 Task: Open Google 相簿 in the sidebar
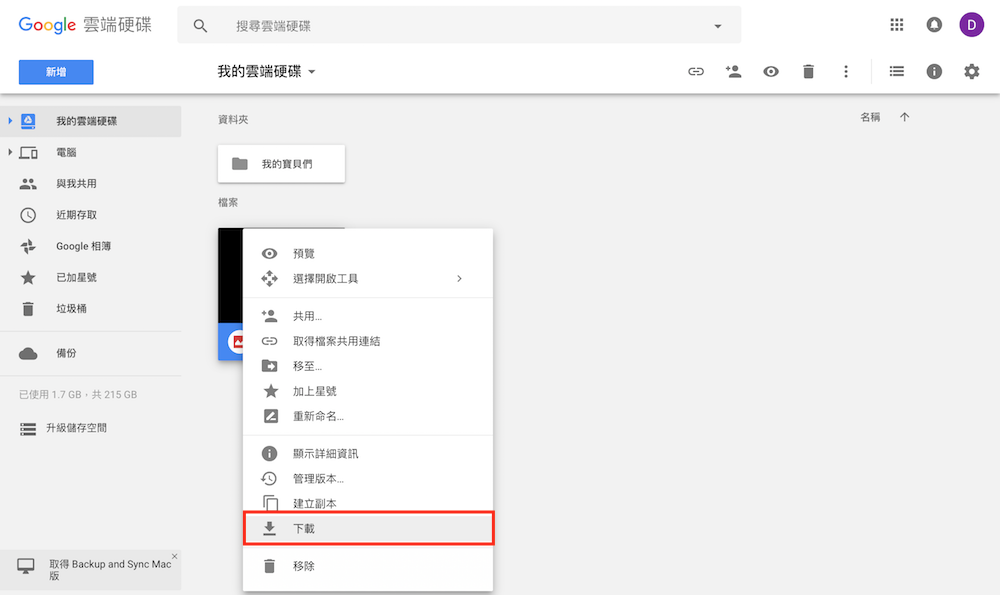tap(91, 246)
